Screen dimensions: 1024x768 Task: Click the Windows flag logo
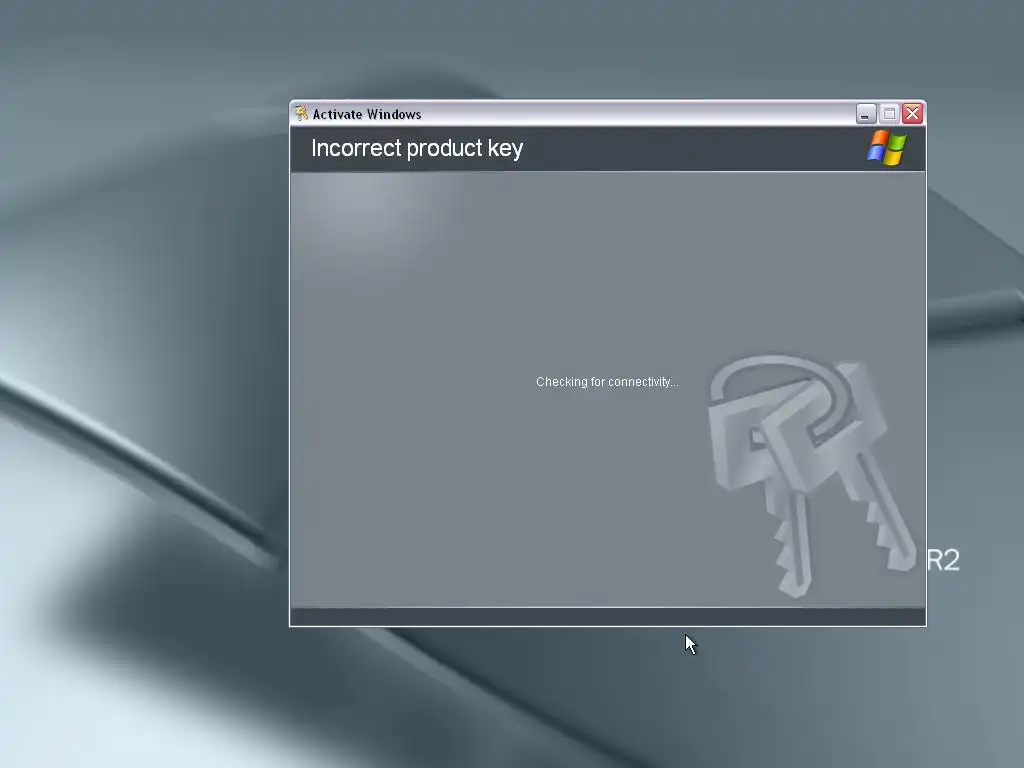tap(887, 148)
